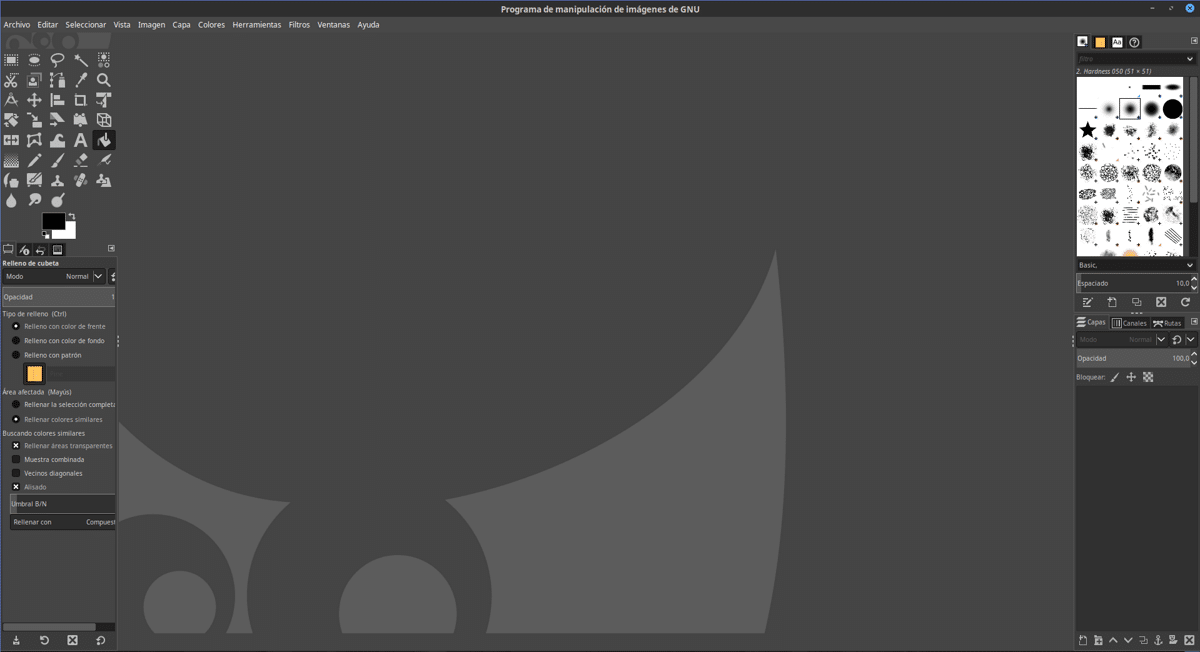Select the Fuzzy Select magic wand
Viewport: 1200px width, 652px height.
(x=81, y=60)
